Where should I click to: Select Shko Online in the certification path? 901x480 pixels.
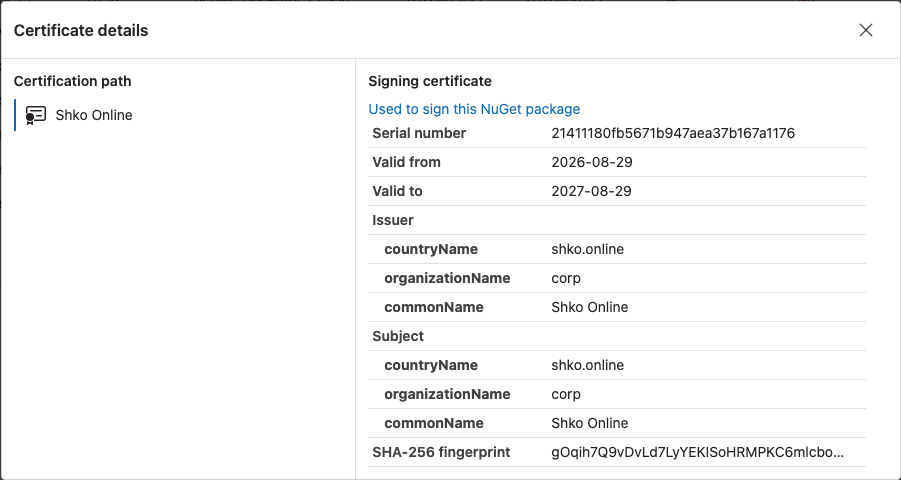[94, 115]
